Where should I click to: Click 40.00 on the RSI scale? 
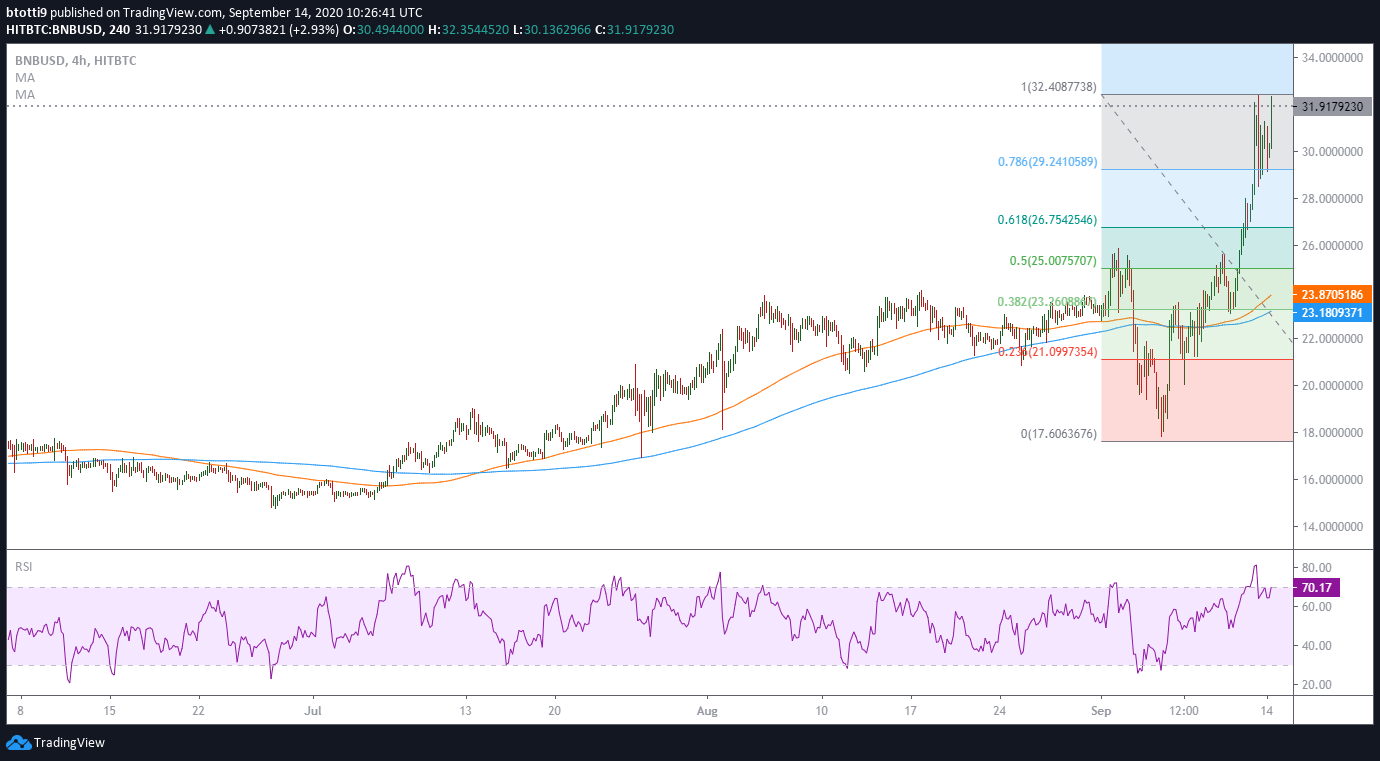coord(1316,646)
